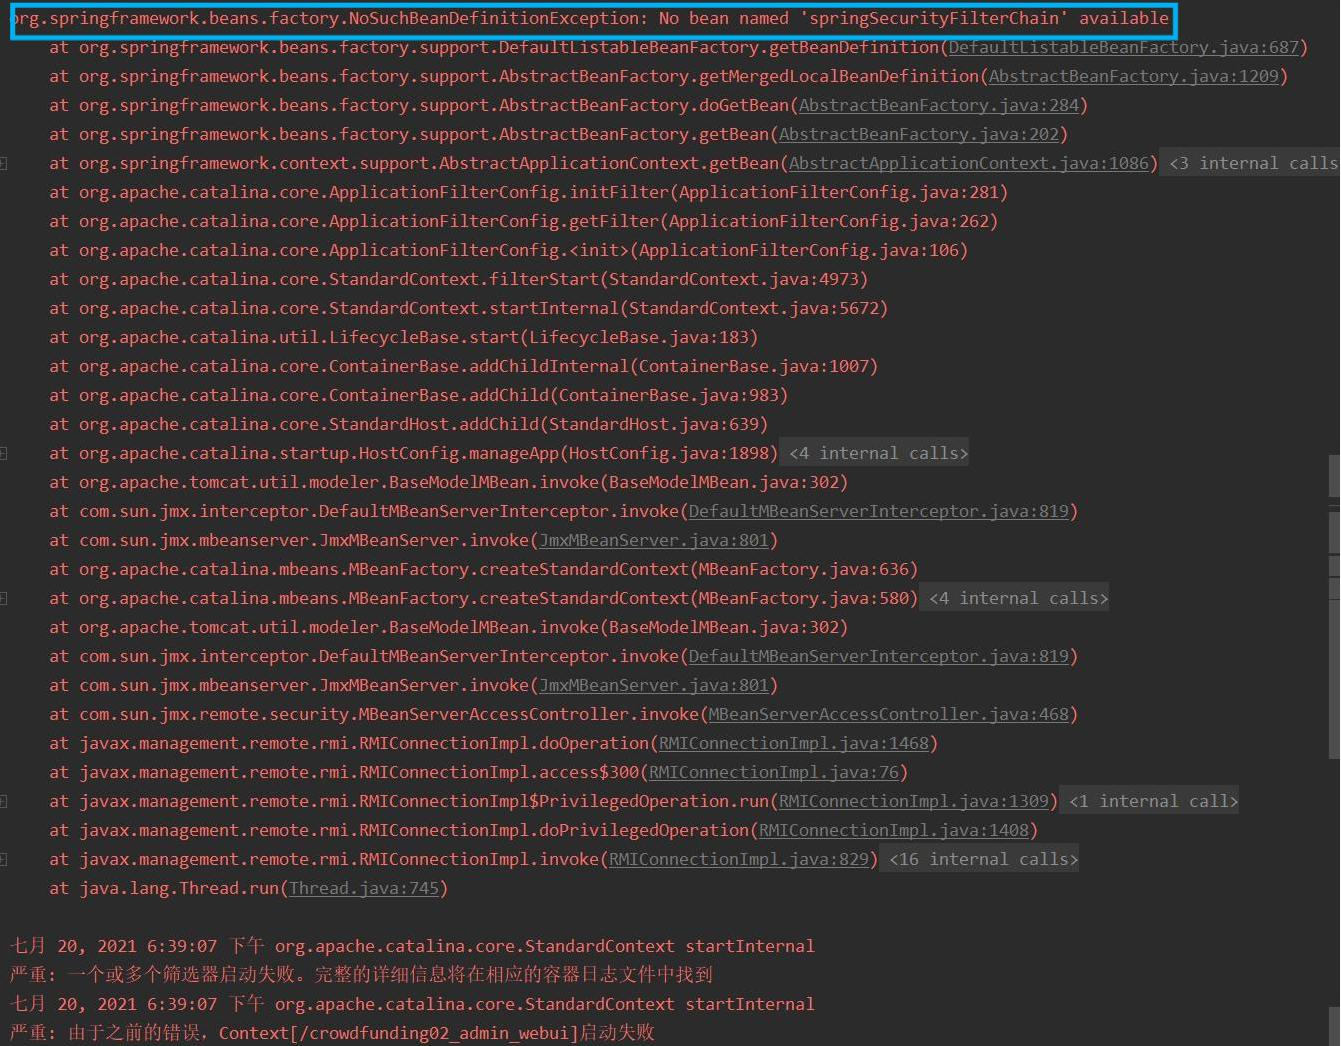This screenshot has height=1046, width=1341.
Task: Click the AbstractBeanFactory.doGetBean method text
Action: point(643,105)
